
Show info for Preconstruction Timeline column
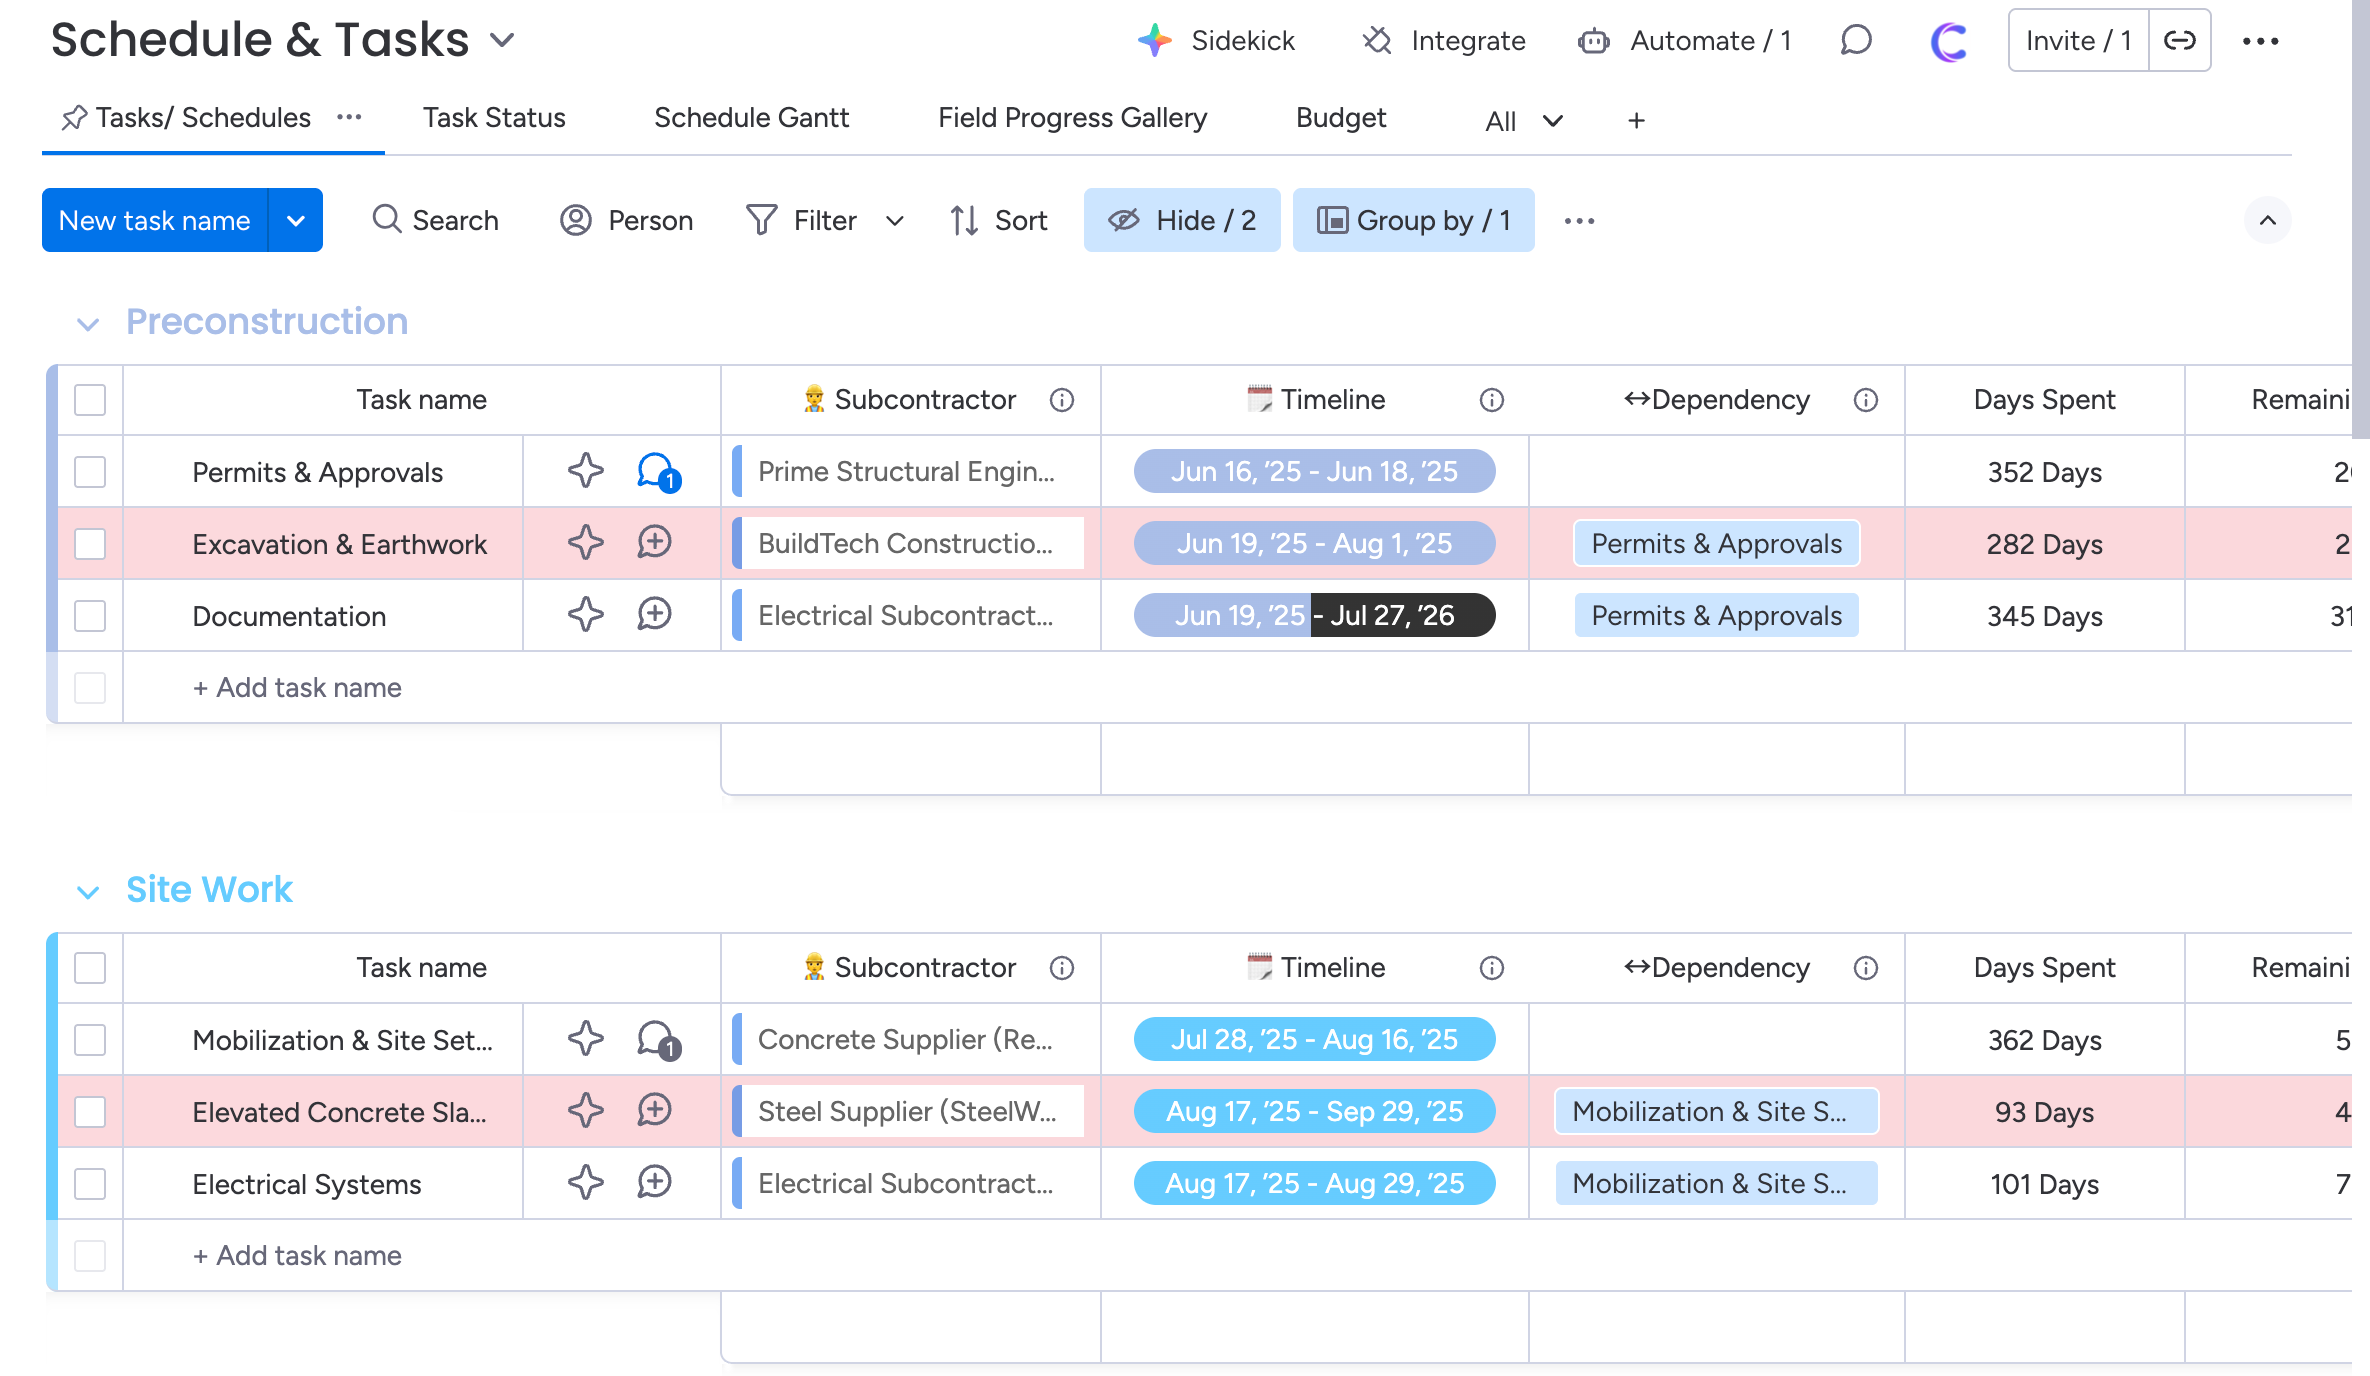pos(1491,400)
